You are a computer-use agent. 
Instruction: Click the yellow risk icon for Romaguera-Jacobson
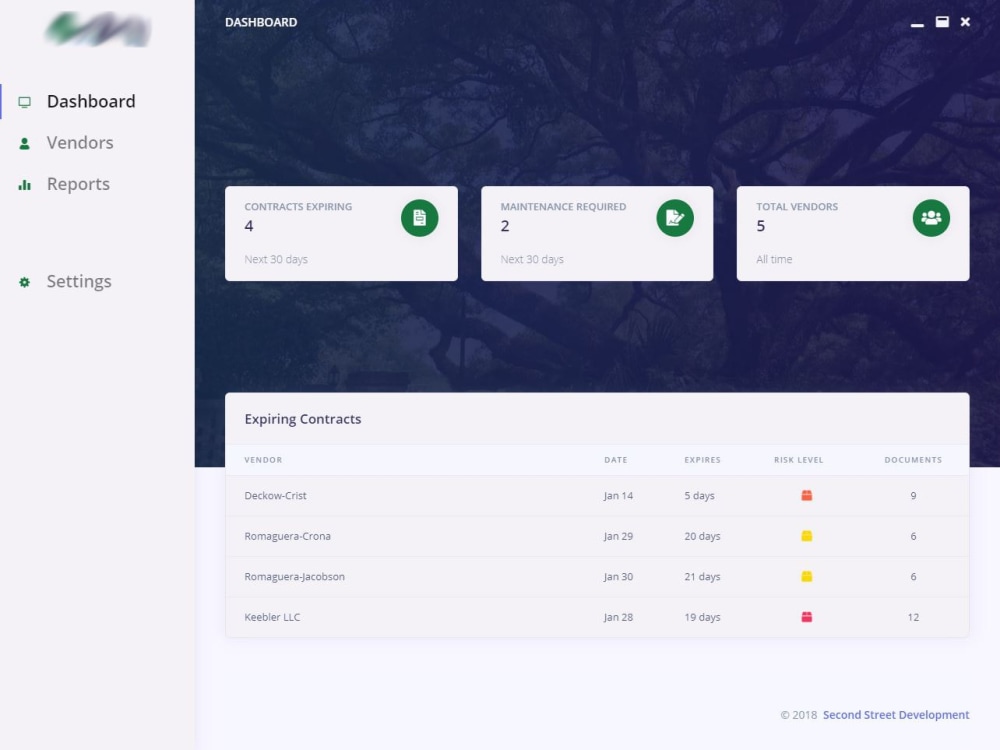806,576
